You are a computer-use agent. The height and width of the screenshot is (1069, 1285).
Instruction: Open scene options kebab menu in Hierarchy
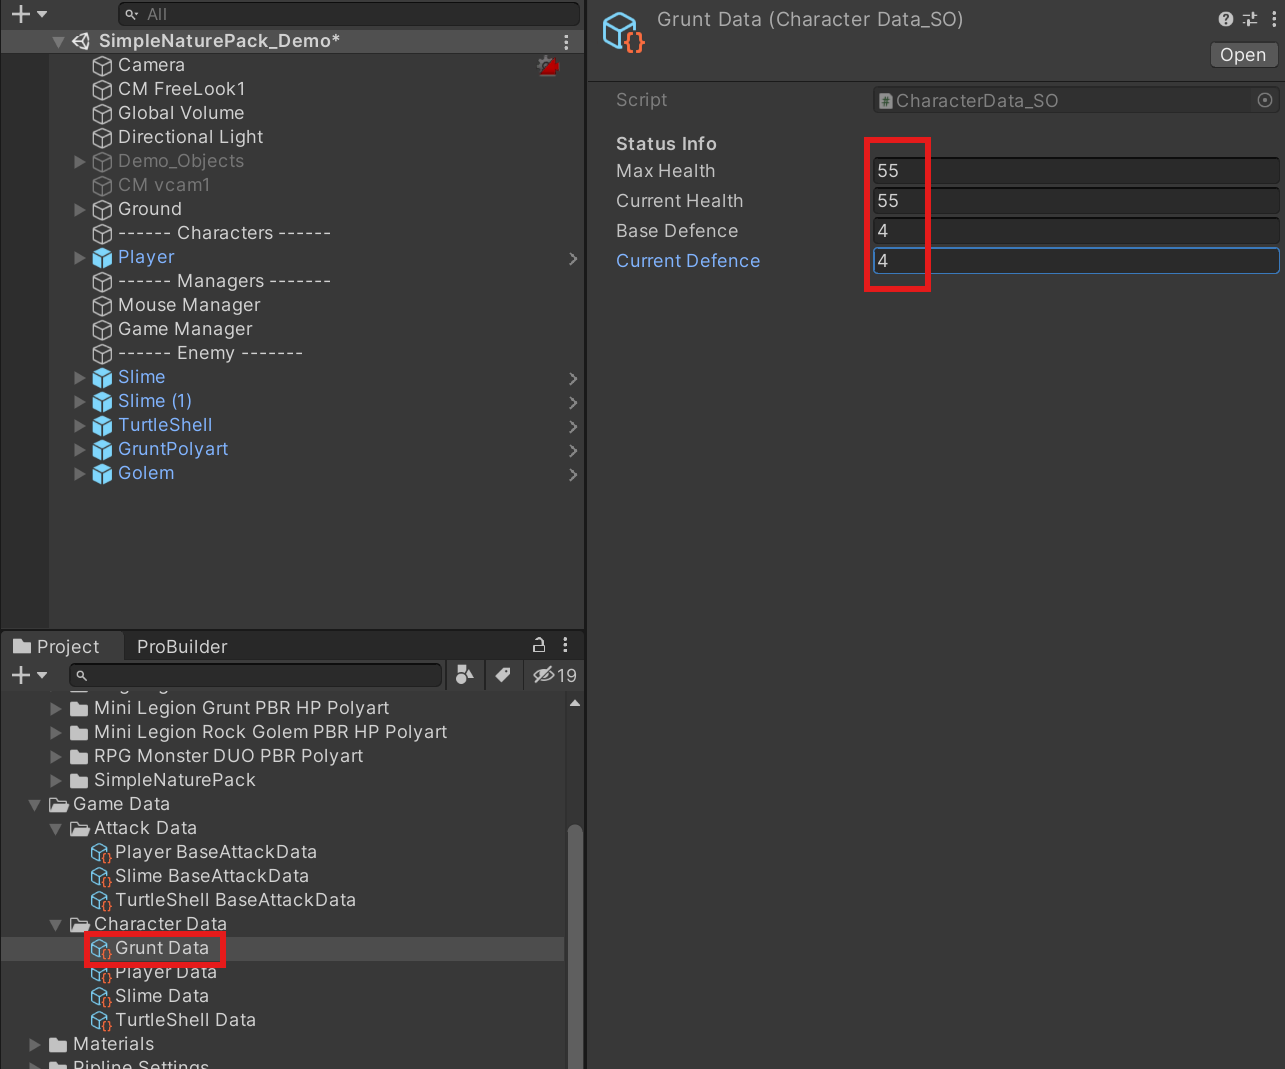point(566,42)
